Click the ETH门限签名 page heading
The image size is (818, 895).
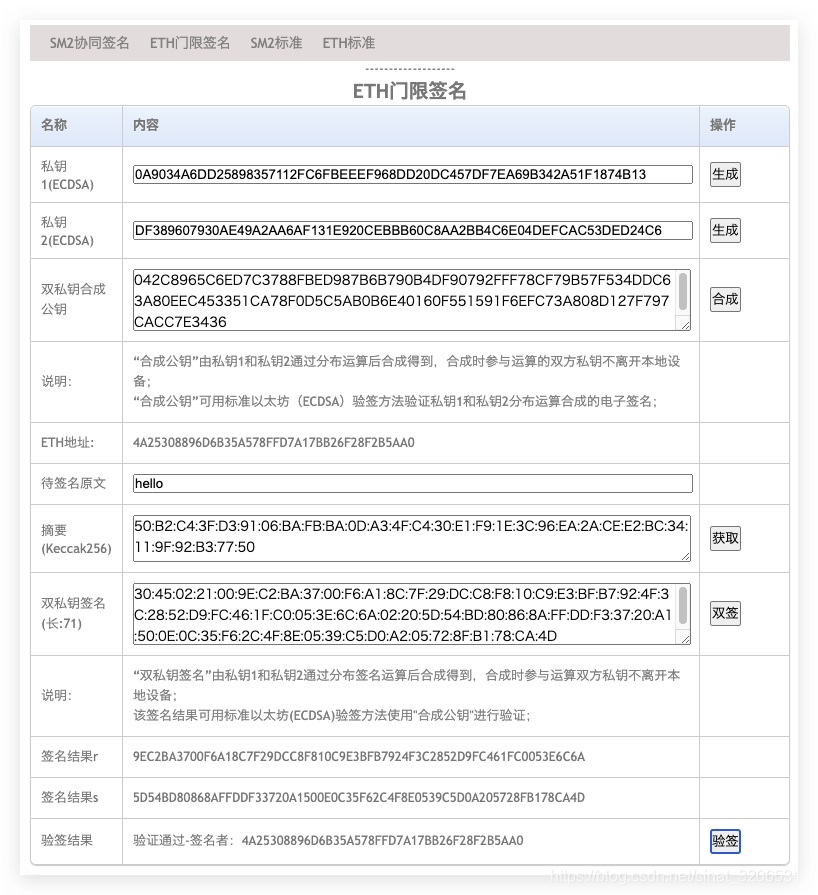(409, 91)
